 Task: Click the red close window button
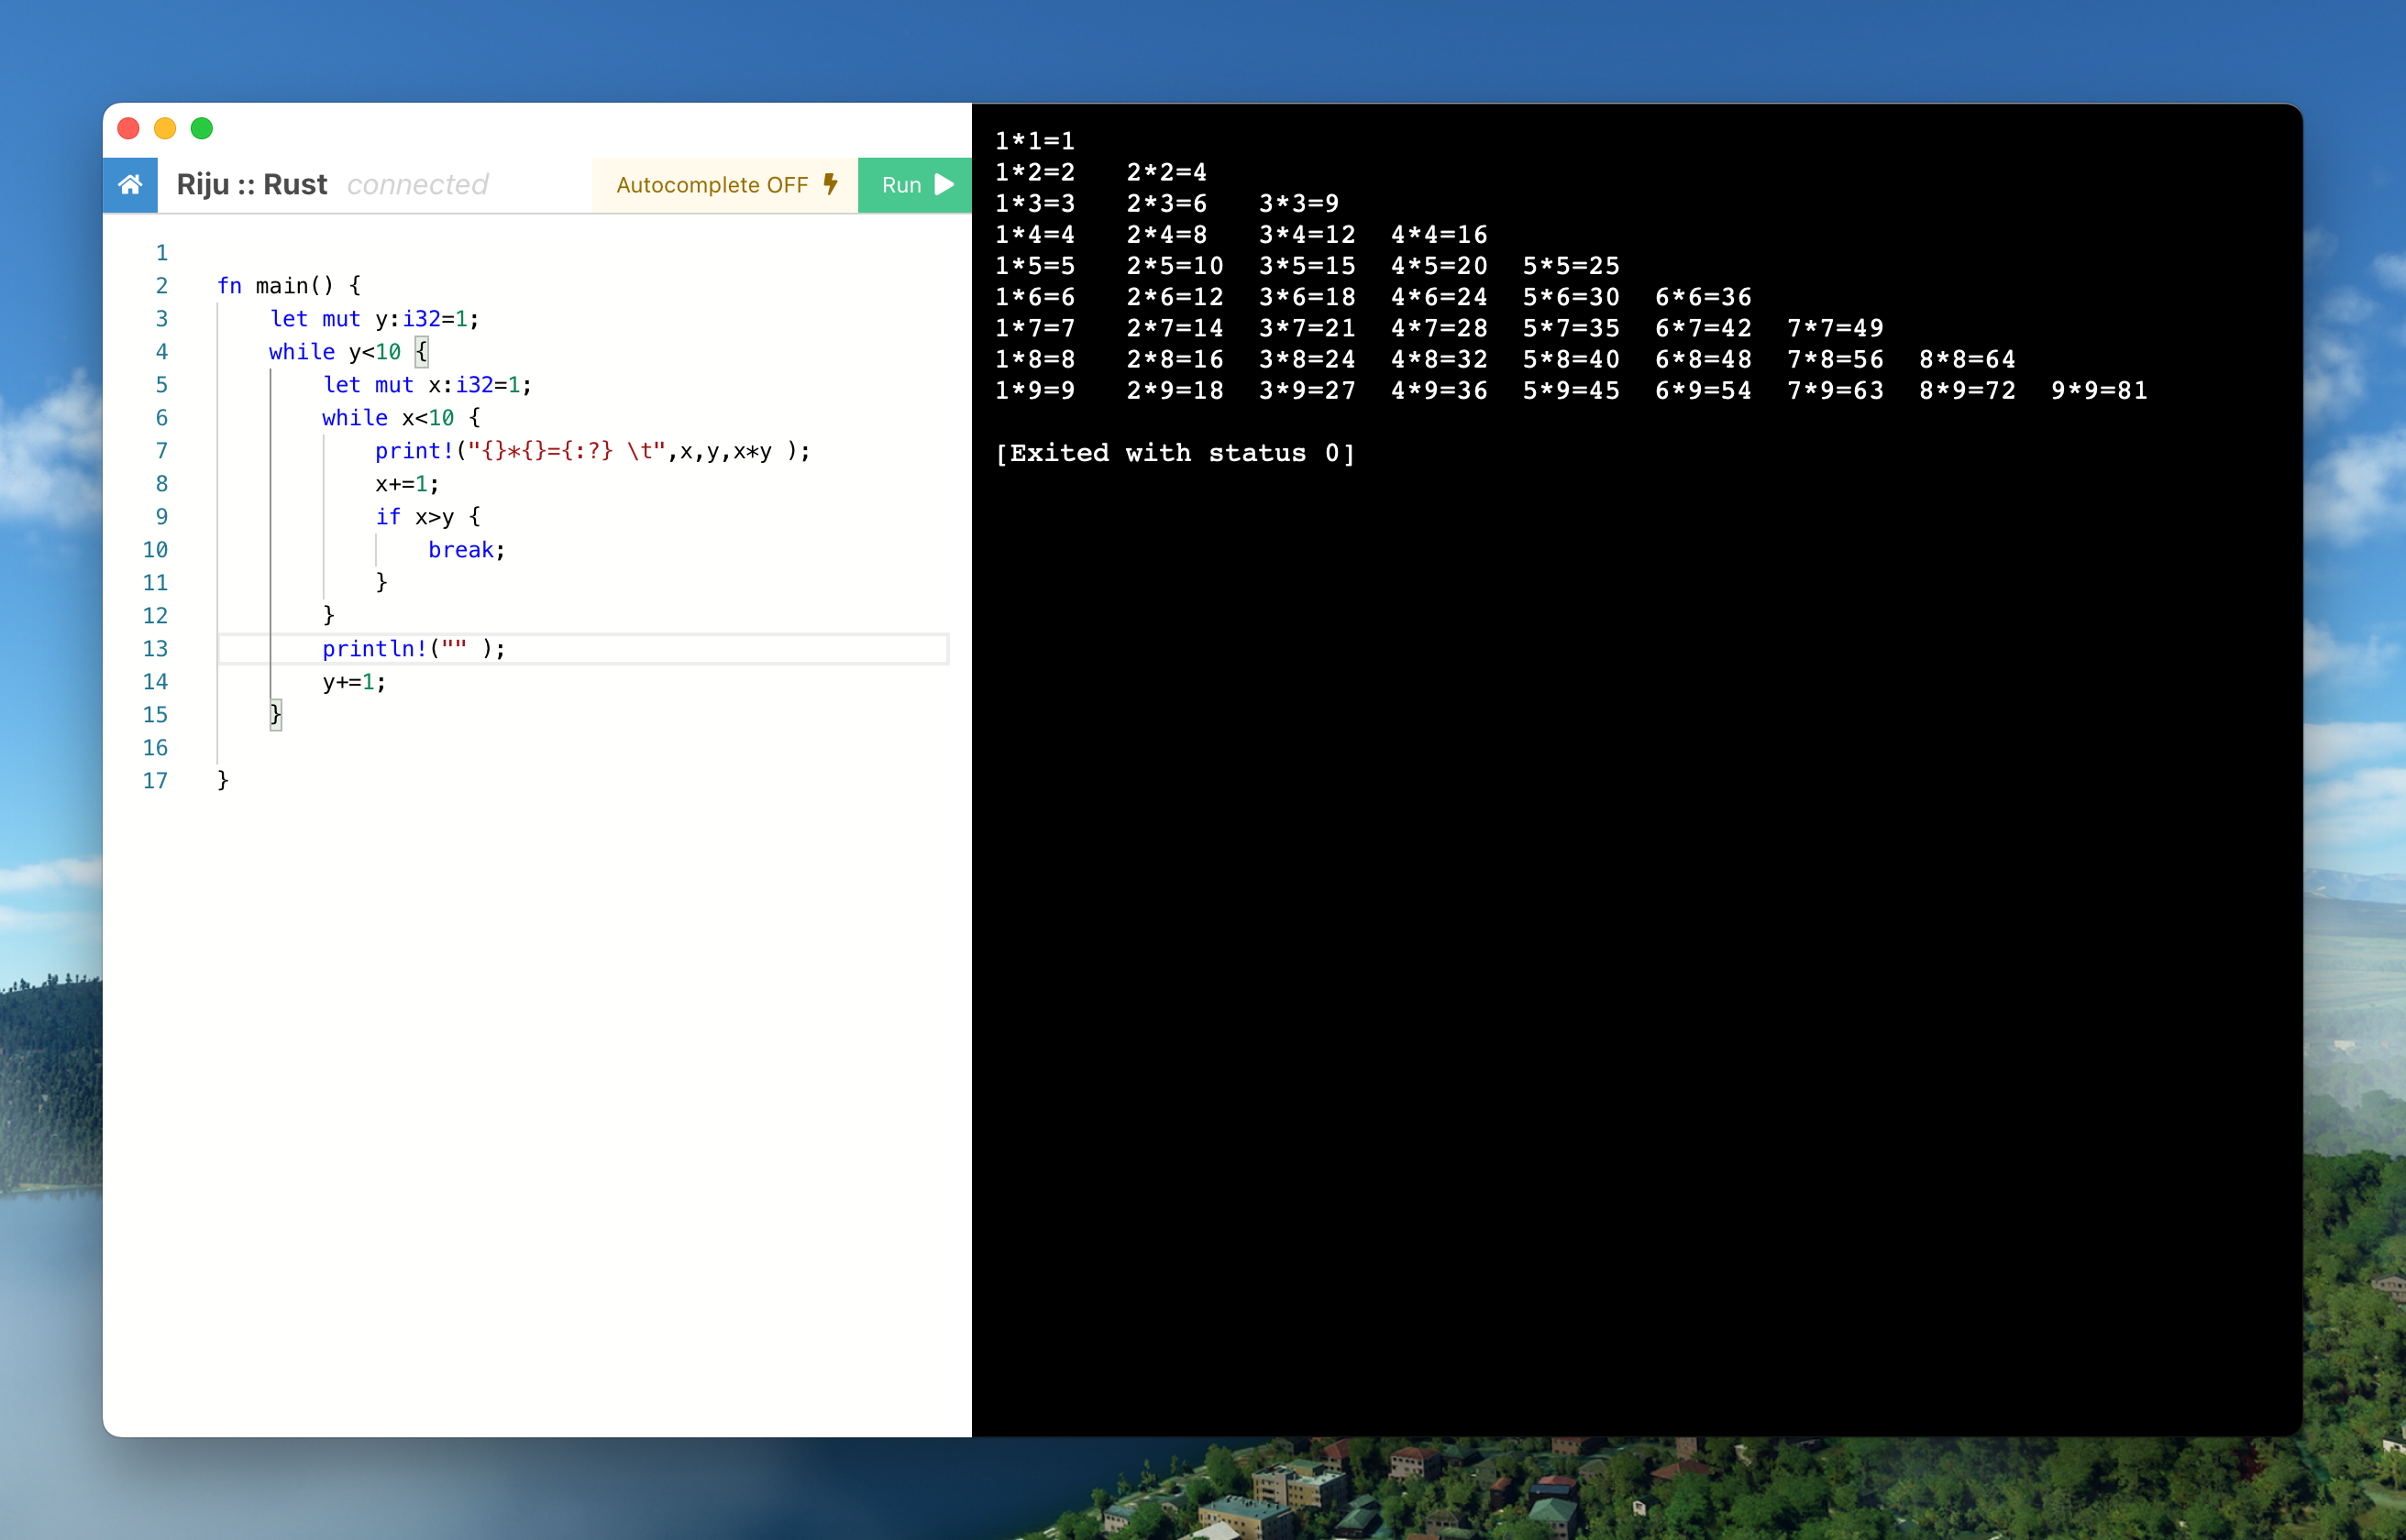(128, 128)
